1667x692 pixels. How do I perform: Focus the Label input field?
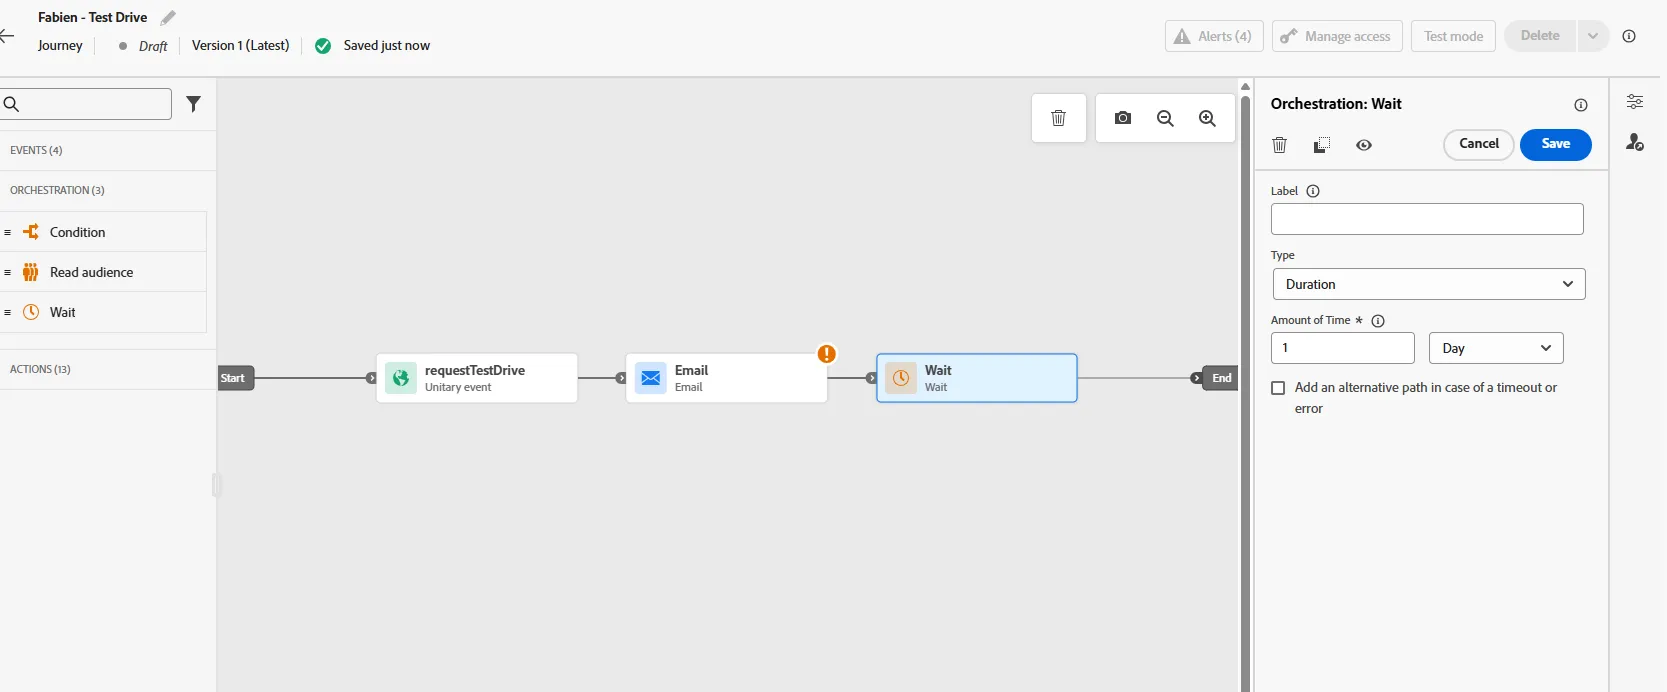[x=1427, y=219]
